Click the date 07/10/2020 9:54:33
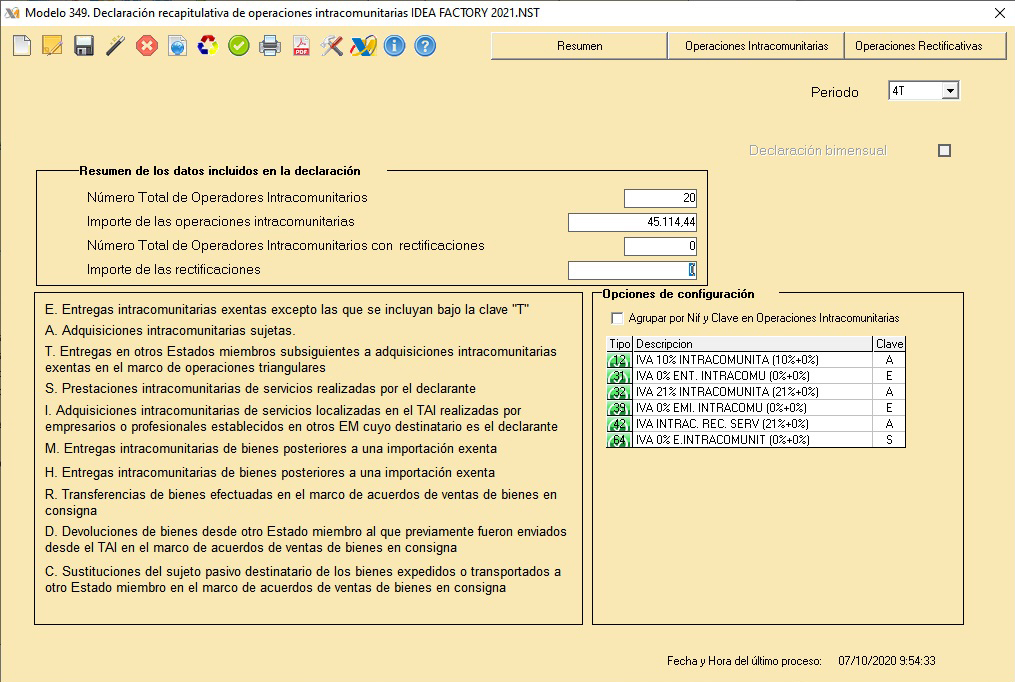Screen dimensions: 1015x682 [887, 661]
